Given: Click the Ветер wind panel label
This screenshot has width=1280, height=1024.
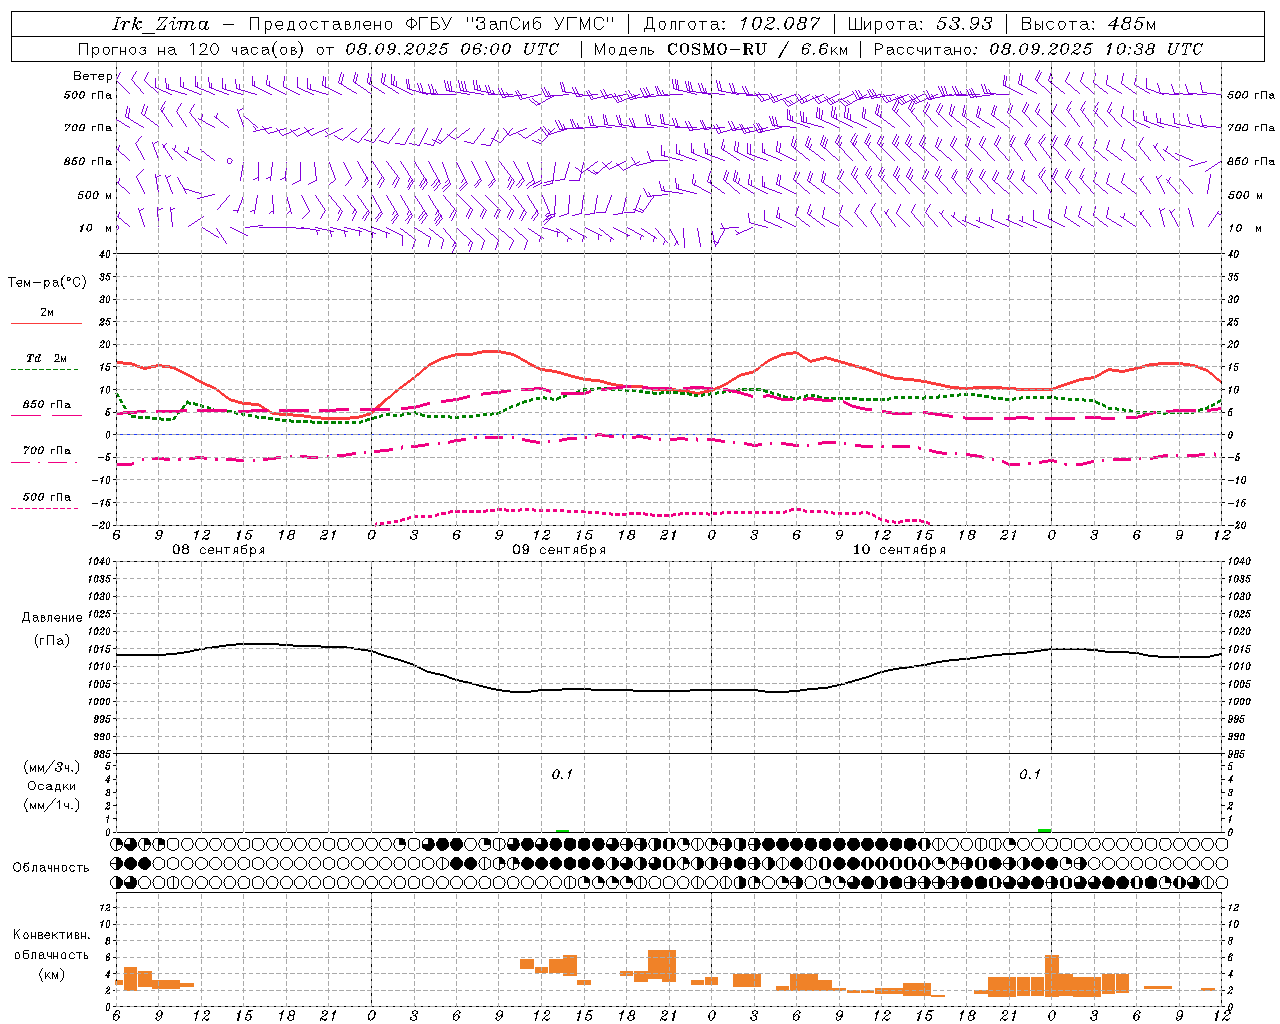Looking at the screenshot, I should coord(92,76).
